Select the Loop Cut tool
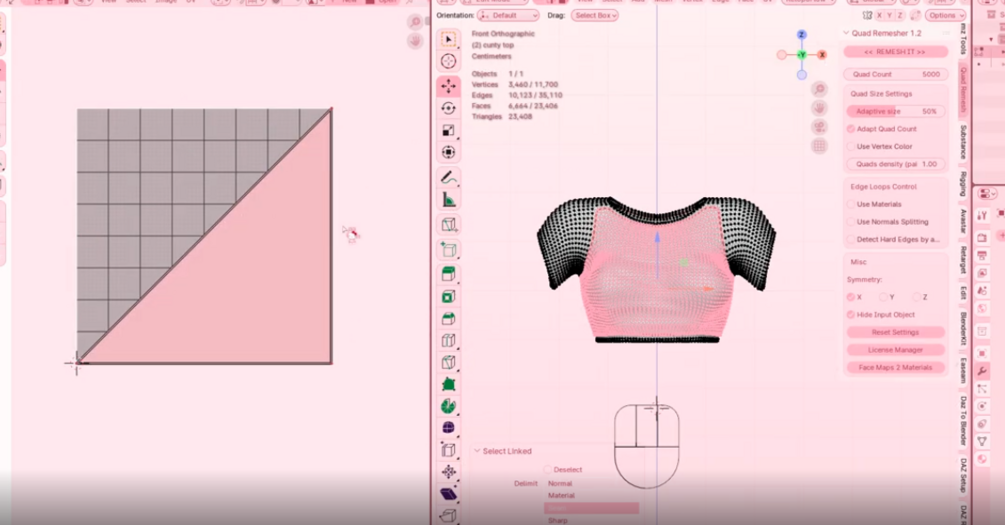Image resolution: width=1005 pixels, height=525 pixels. [449, 340]
